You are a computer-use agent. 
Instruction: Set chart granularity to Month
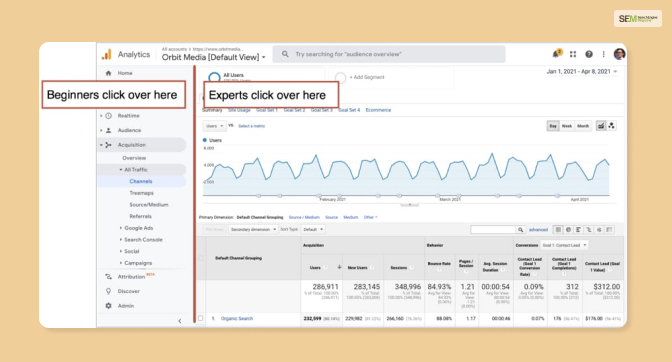point(583,126)
